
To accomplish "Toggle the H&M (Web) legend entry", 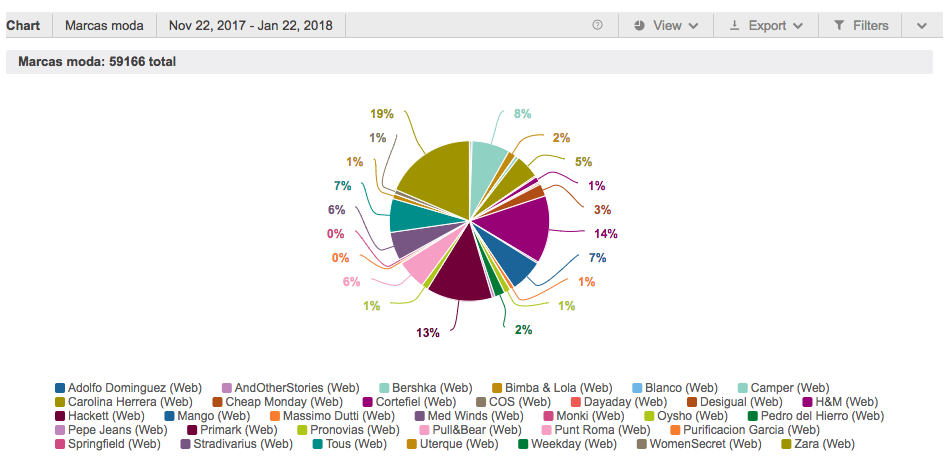I will [839, 402].
